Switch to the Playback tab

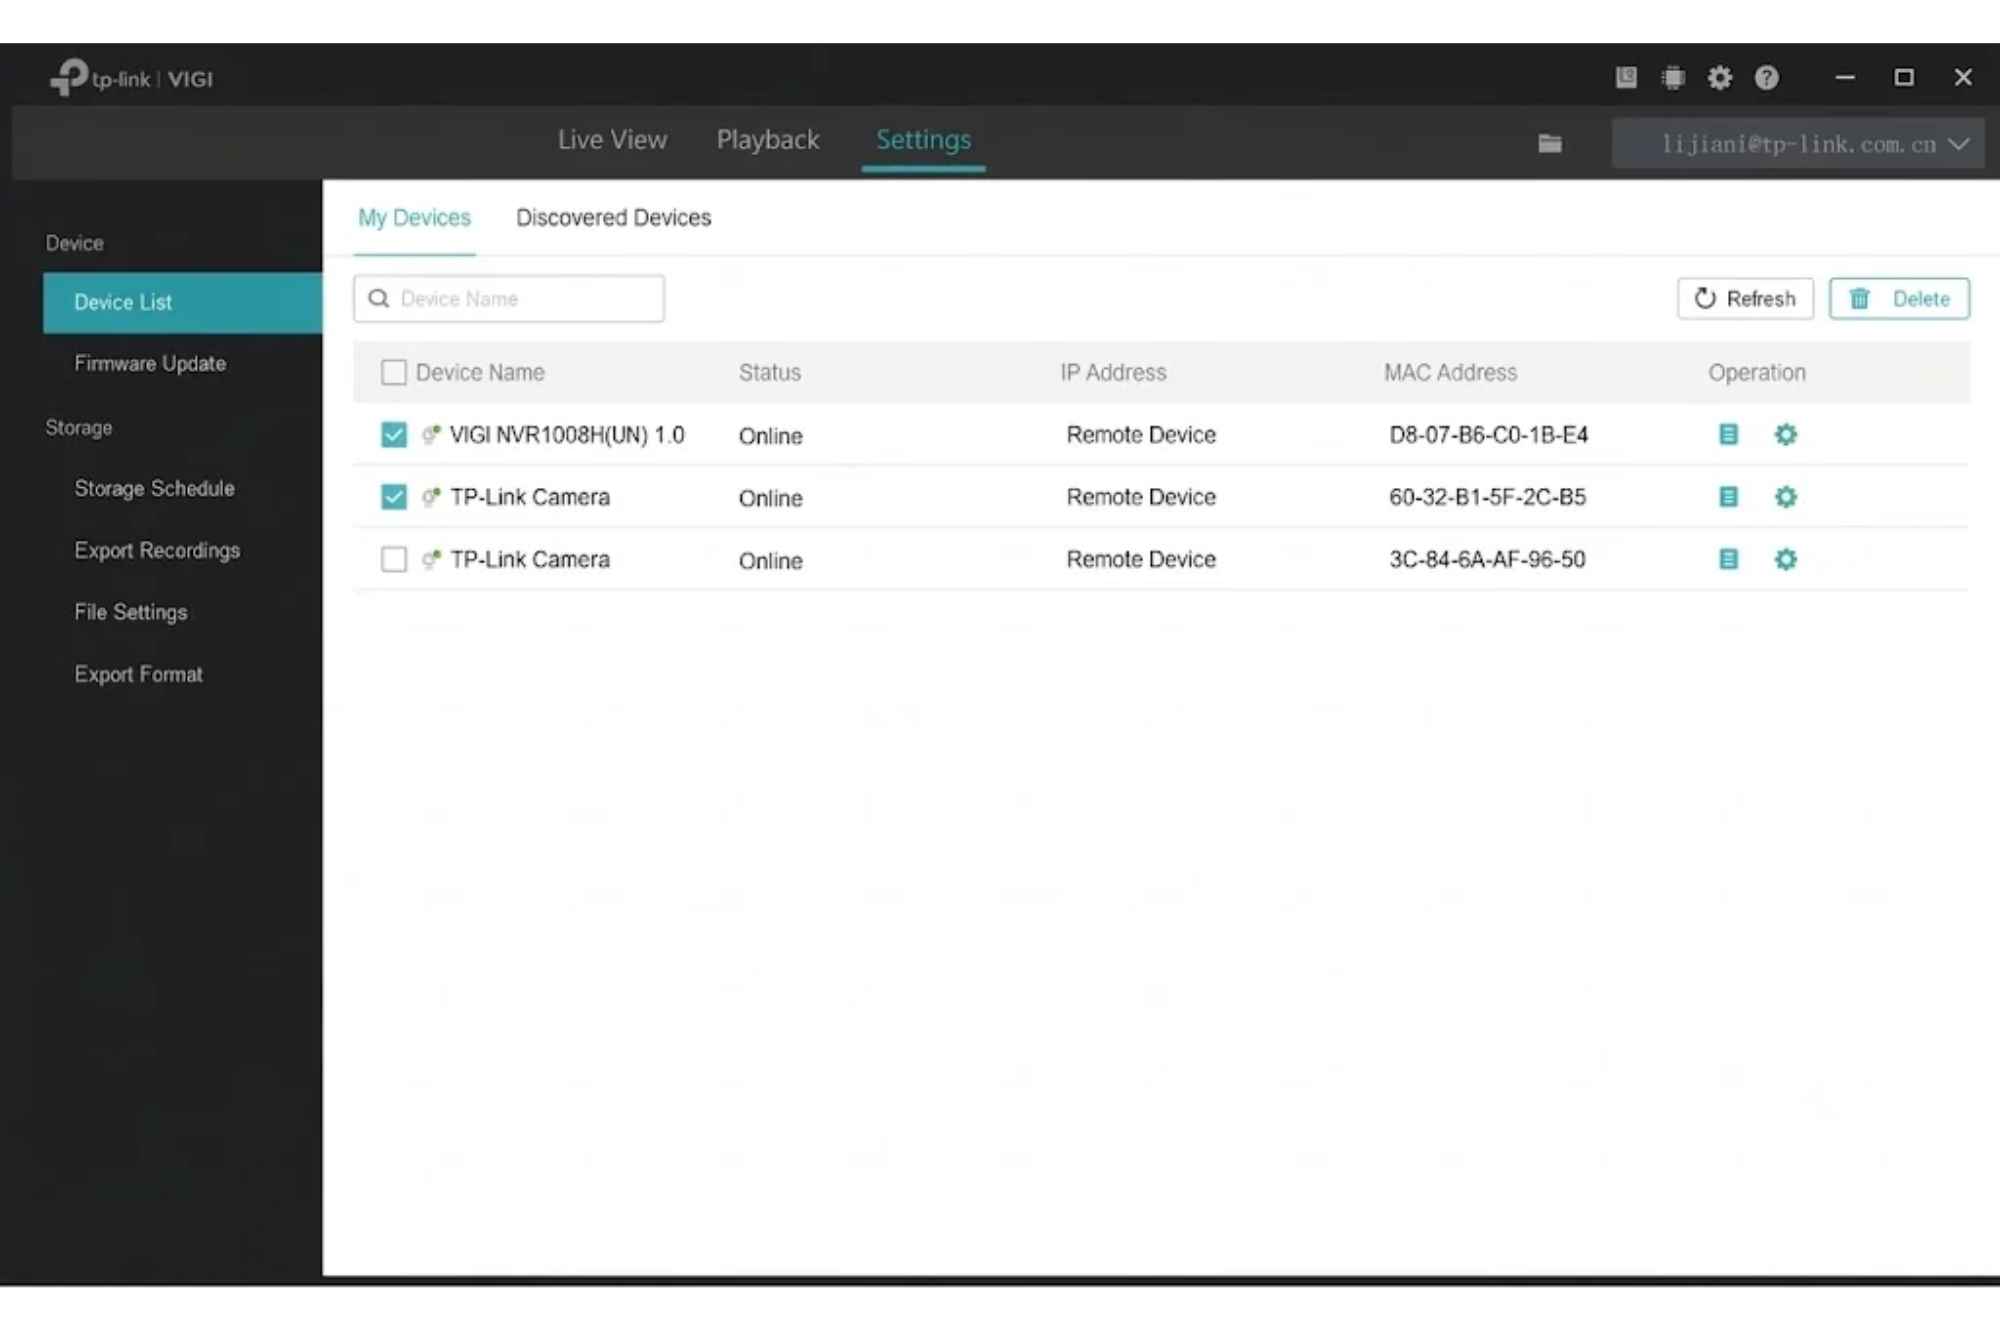[x=768, y=140]
